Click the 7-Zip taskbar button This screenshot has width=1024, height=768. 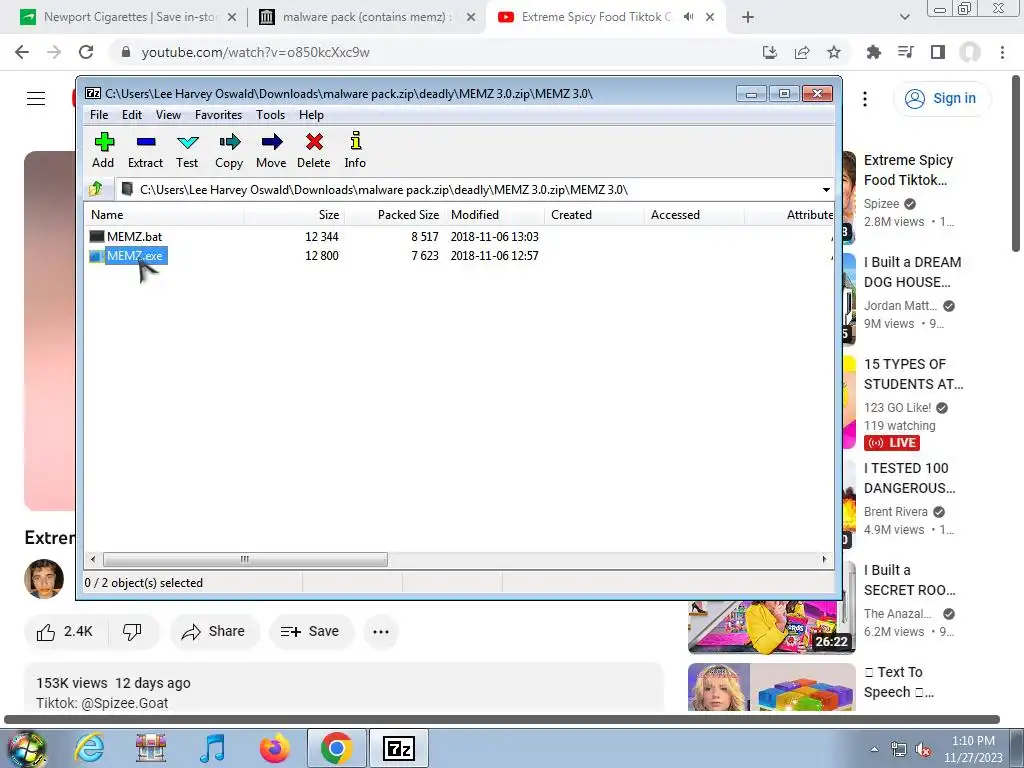(399, 748)
